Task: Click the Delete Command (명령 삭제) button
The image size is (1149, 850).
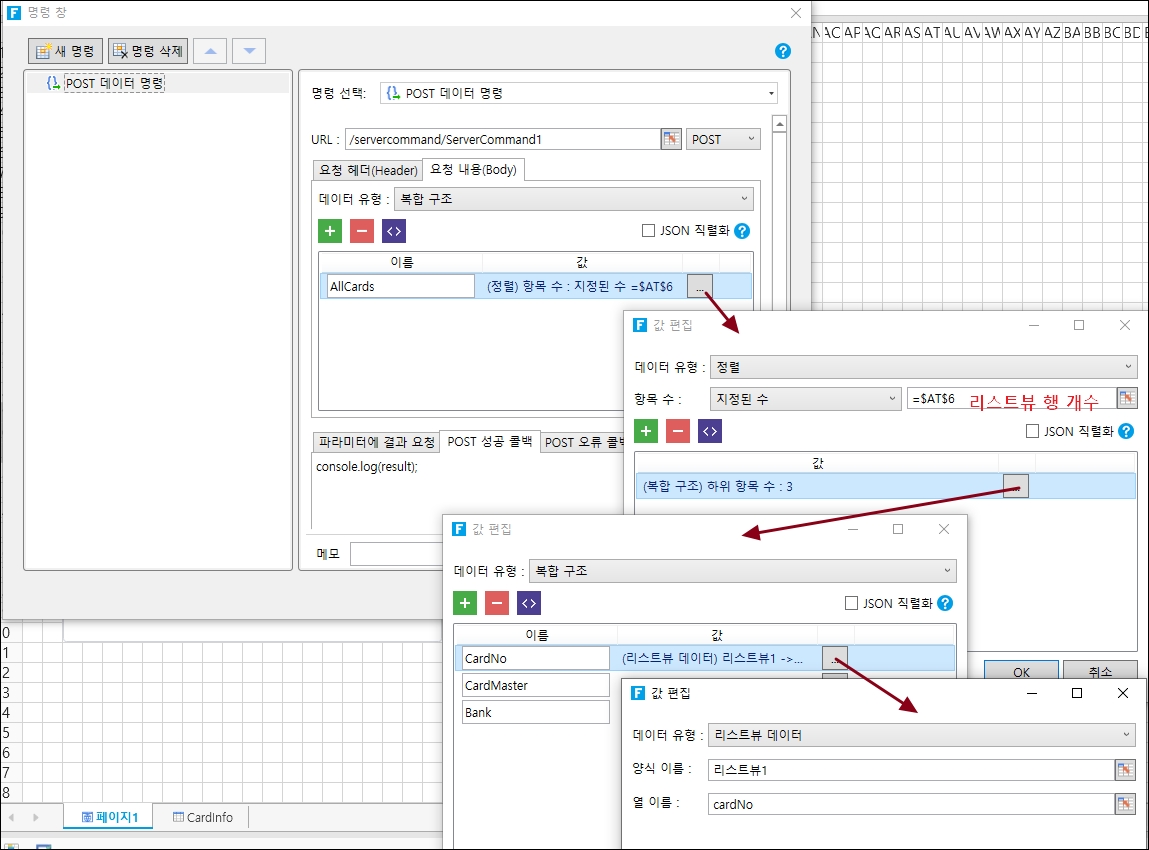Action: tap(148, 51)
